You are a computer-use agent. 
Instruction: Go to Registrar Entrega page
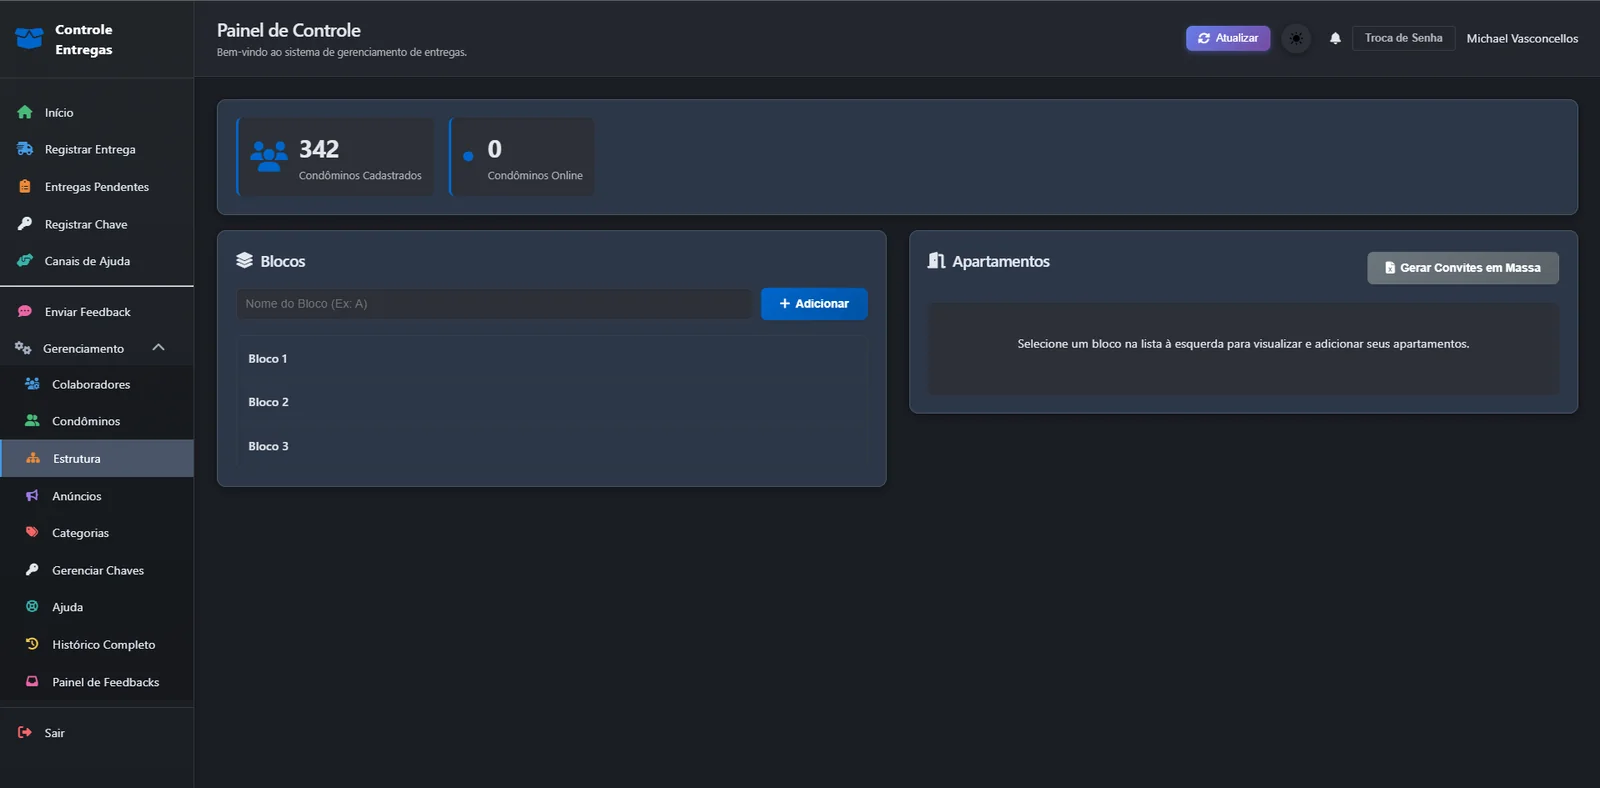[97, 150]
